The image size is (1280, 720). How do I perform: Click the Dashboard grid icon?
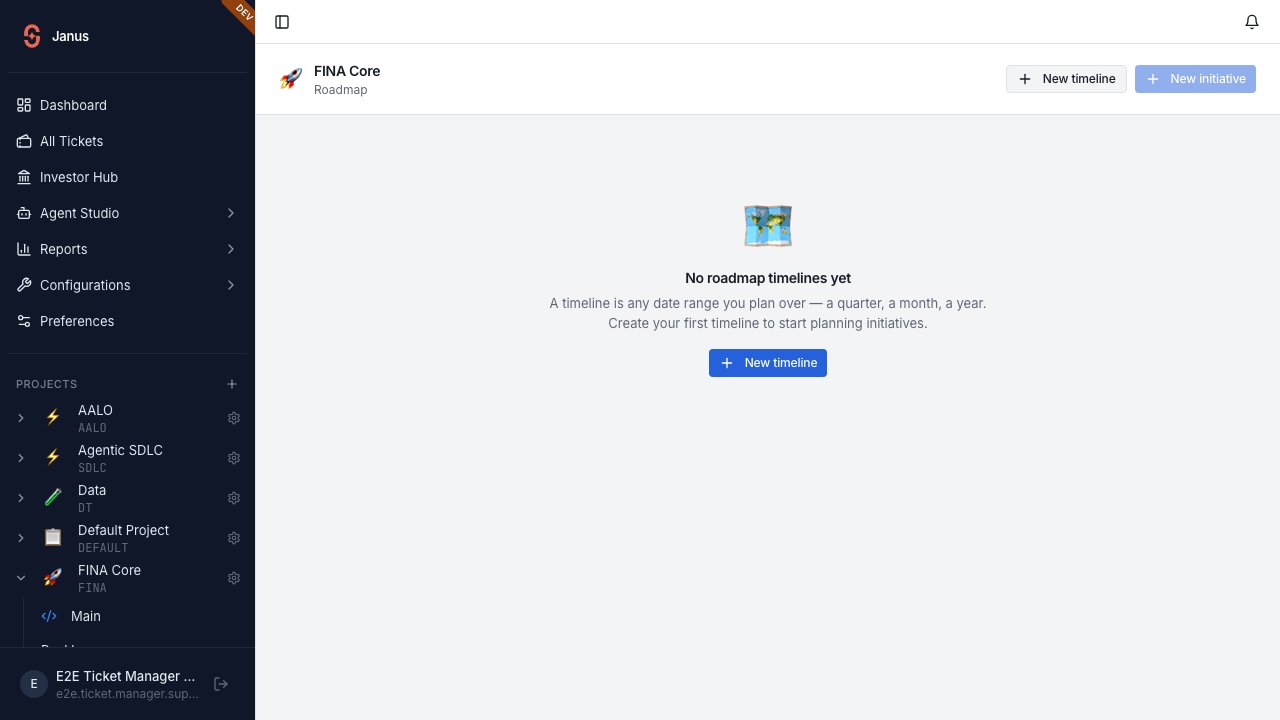coord(24,105)
